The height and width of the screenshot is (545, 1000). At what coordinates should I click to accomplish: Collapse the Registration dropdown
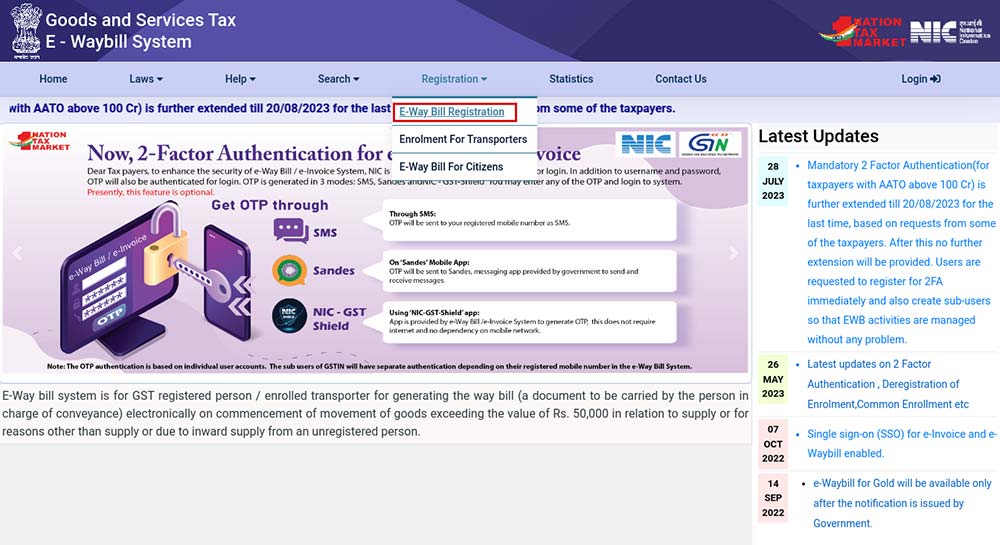click(454, 79)
